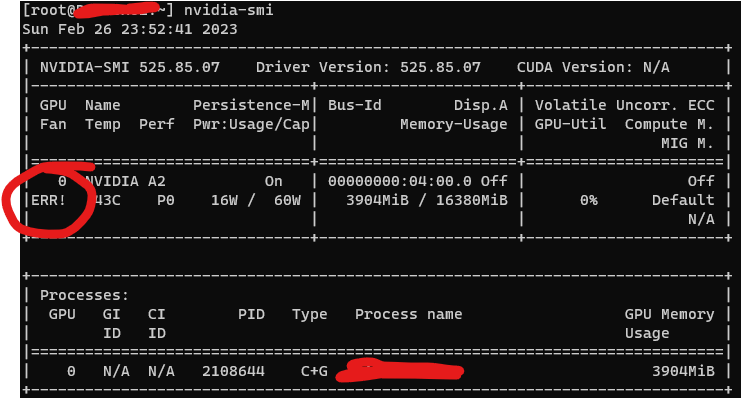Click the typed 'nvidia-smi' command
This screenshot has width=741, height=398.
pyautogui.click(x=229, y=10)
